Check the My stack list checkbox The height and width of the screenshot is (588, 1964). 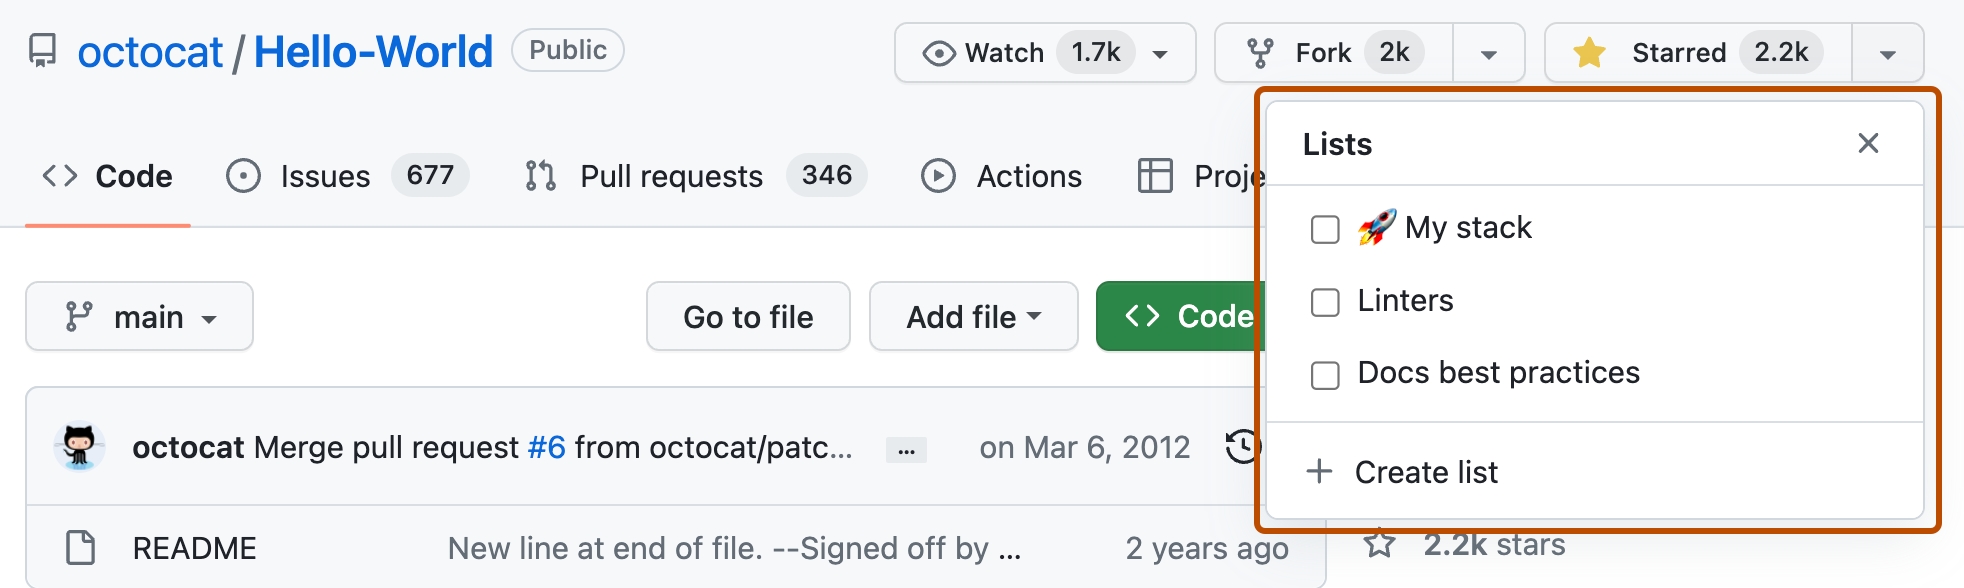click(1325, 229)
